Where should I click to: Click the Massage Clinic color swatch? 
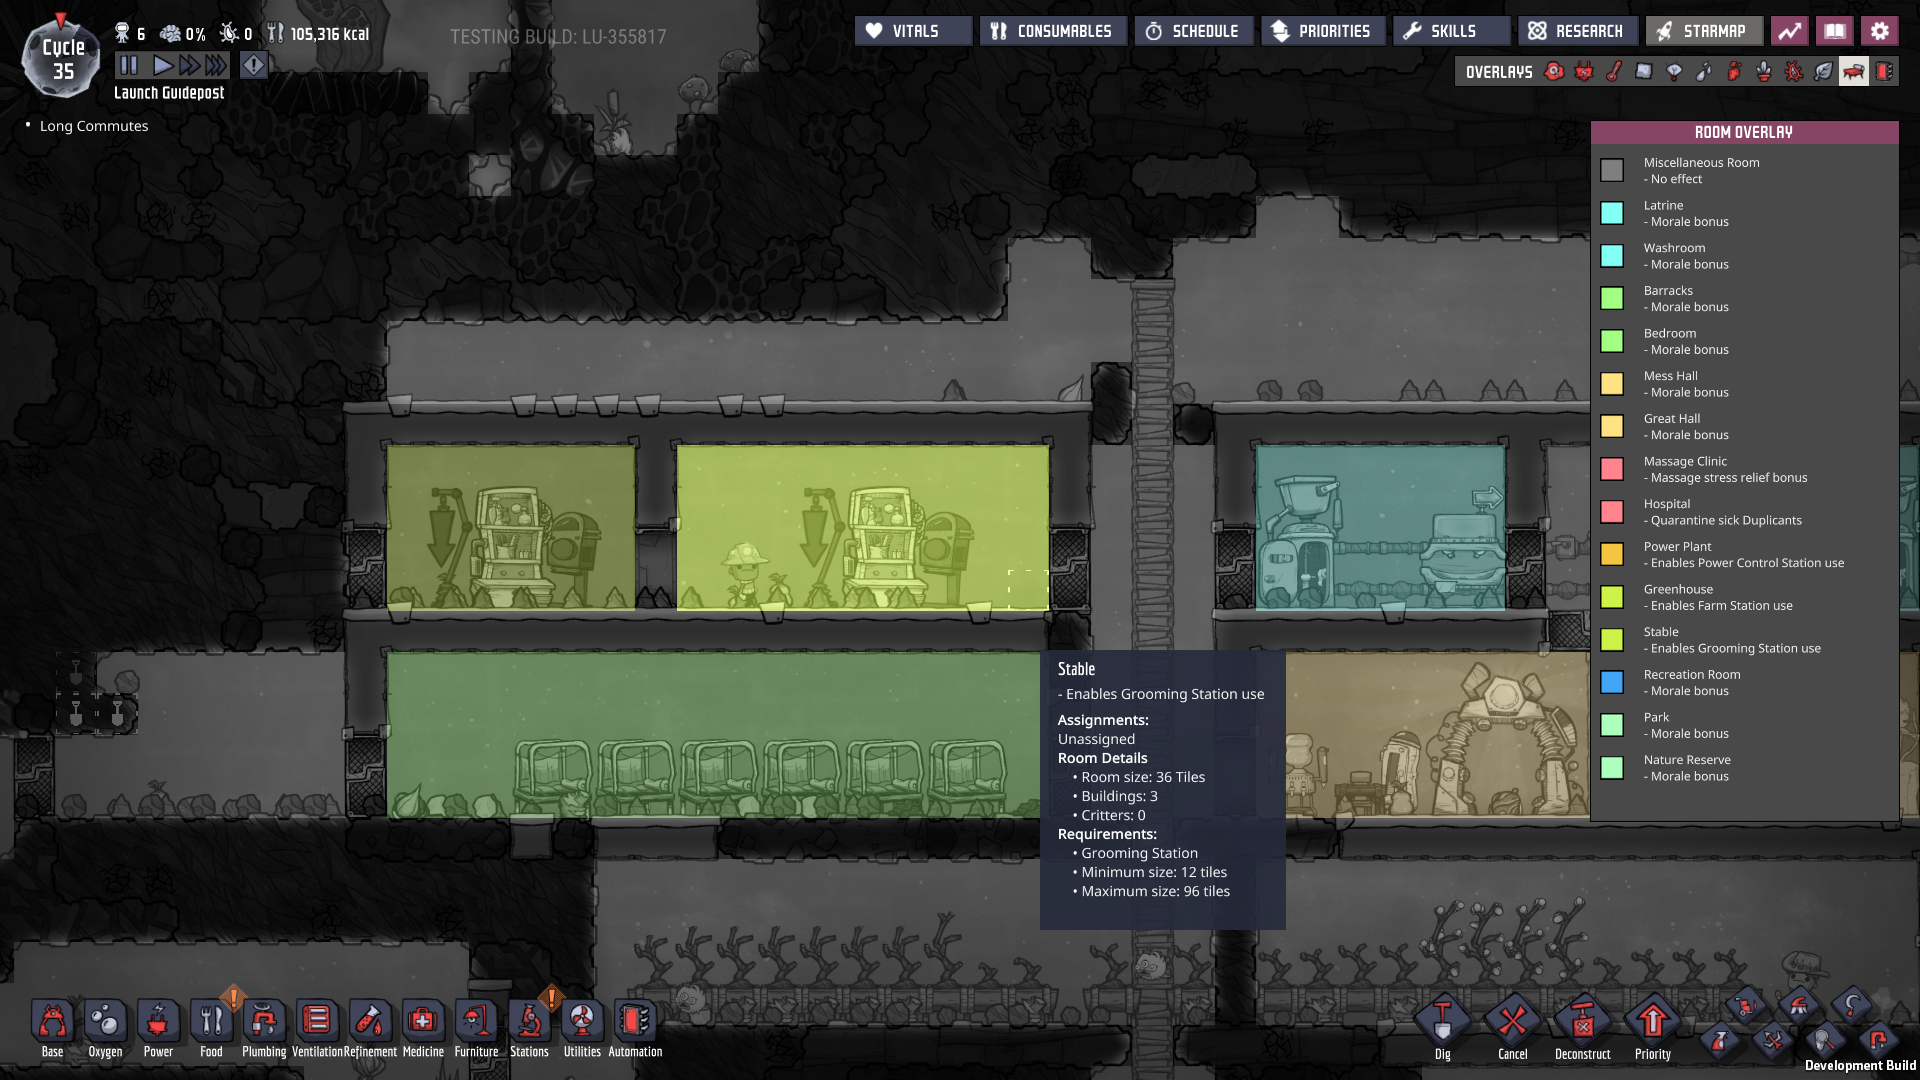pos(1612,469)
